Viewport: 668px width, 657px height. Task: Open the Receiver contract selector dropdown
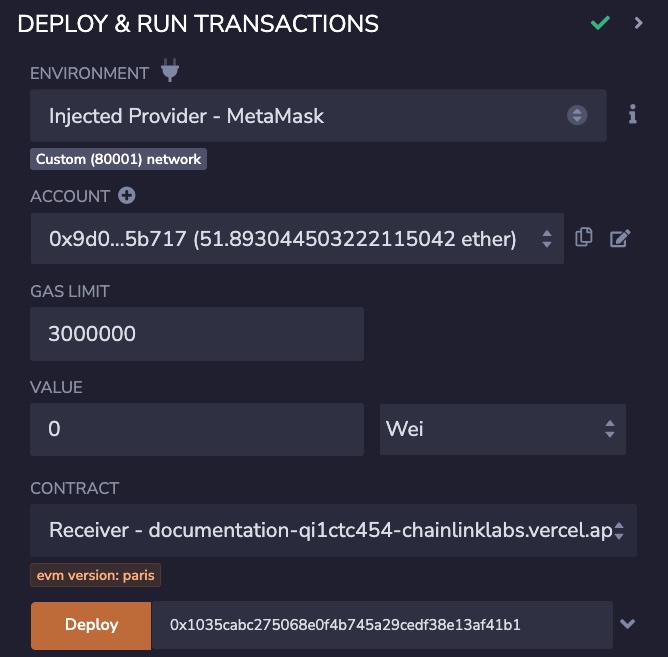[333, 530]
